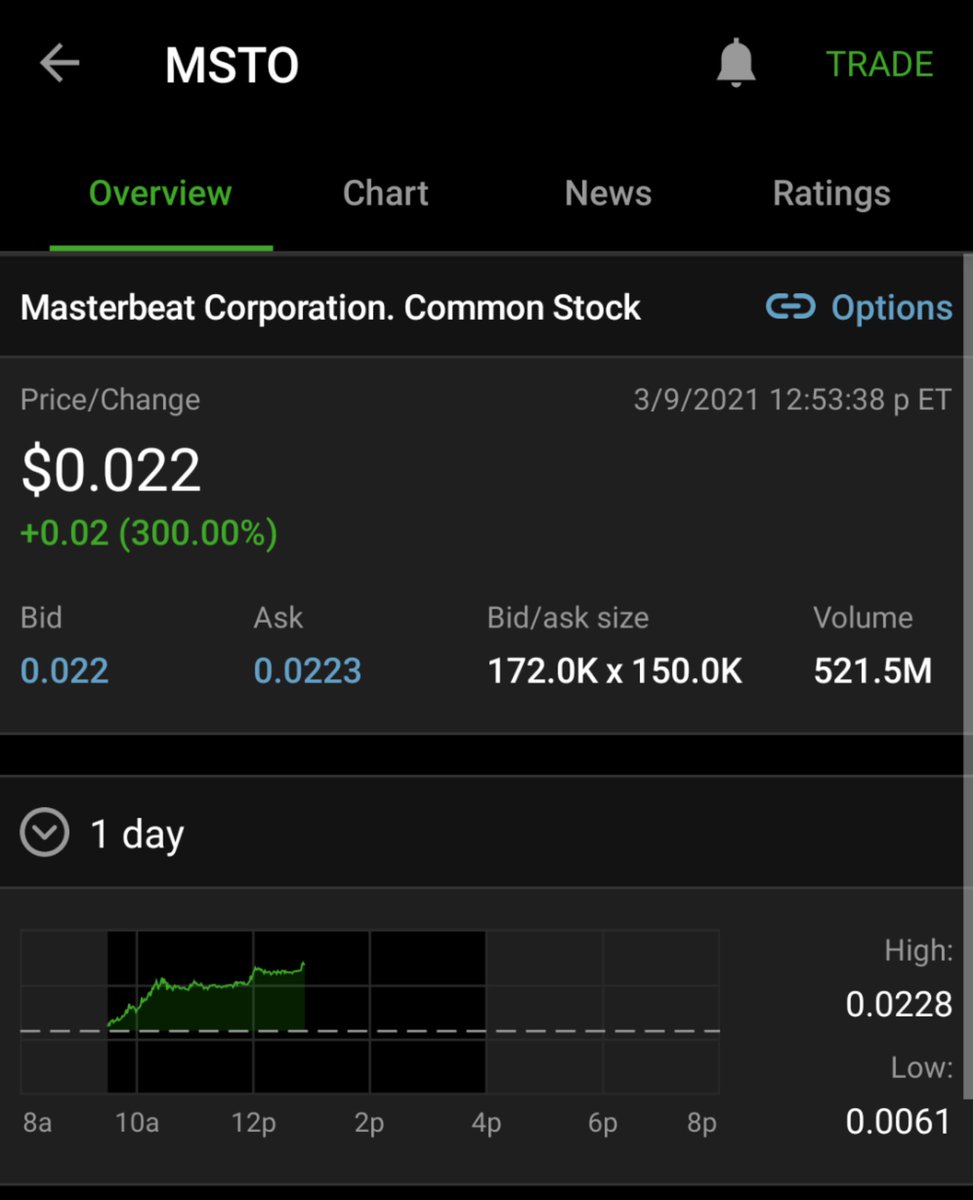Expand the 1 day range dropdown arrow
The height and width of the screenshot is (1200, 973).
(x=45, y=832)
